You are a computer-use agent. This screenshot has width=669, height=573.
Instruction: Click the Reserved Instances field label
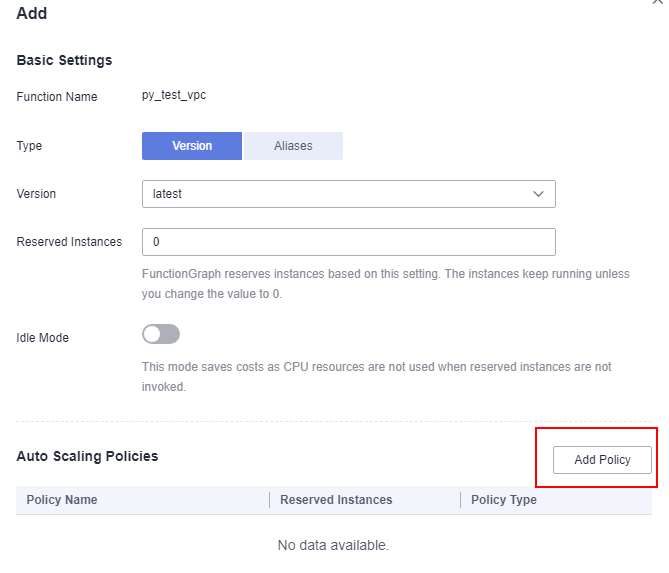tap(69, 241)
